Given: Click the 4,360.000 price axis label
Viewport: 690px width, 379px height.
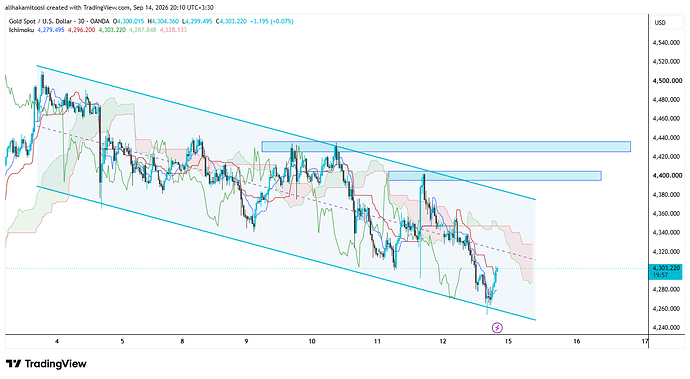Looking at the screenshot, I should 667,213.
